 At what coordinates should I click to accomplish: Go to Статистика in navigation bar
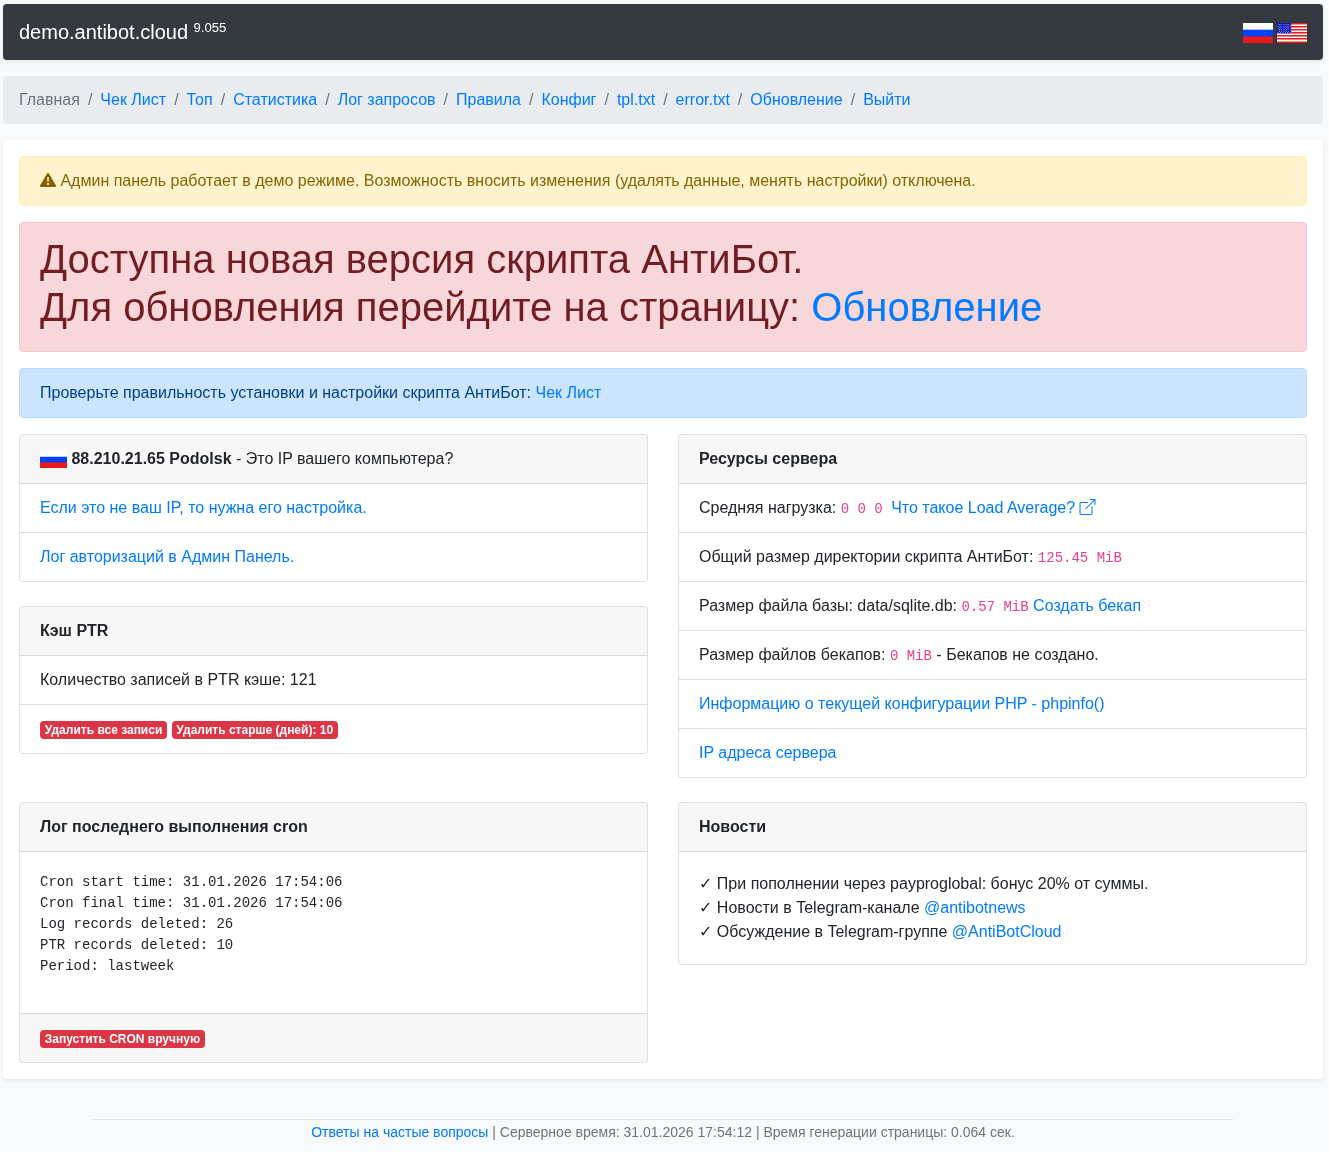click(275, 100)
